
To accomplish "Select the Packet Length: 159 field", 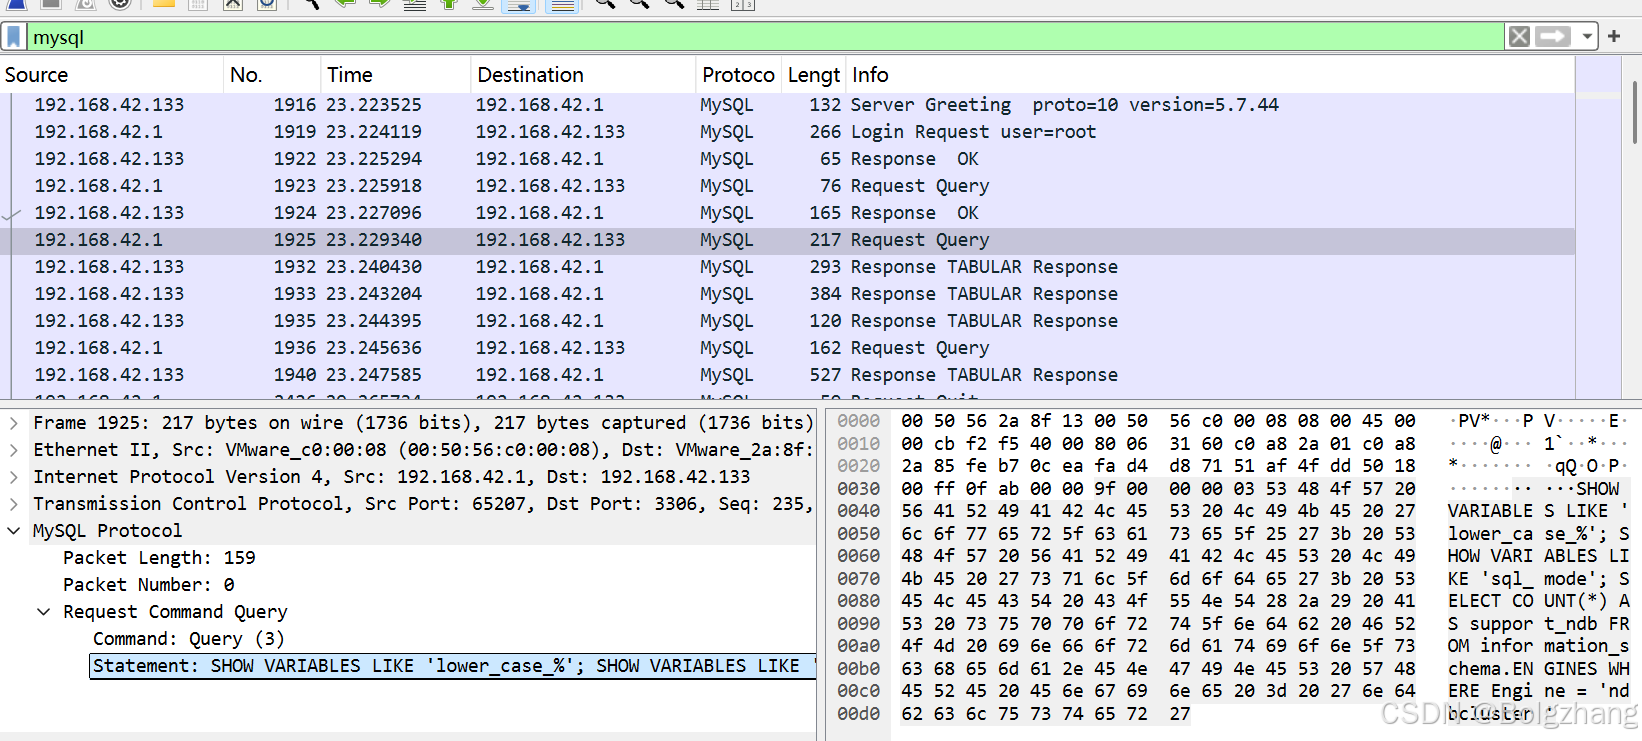I will click(x=159, y=558).
